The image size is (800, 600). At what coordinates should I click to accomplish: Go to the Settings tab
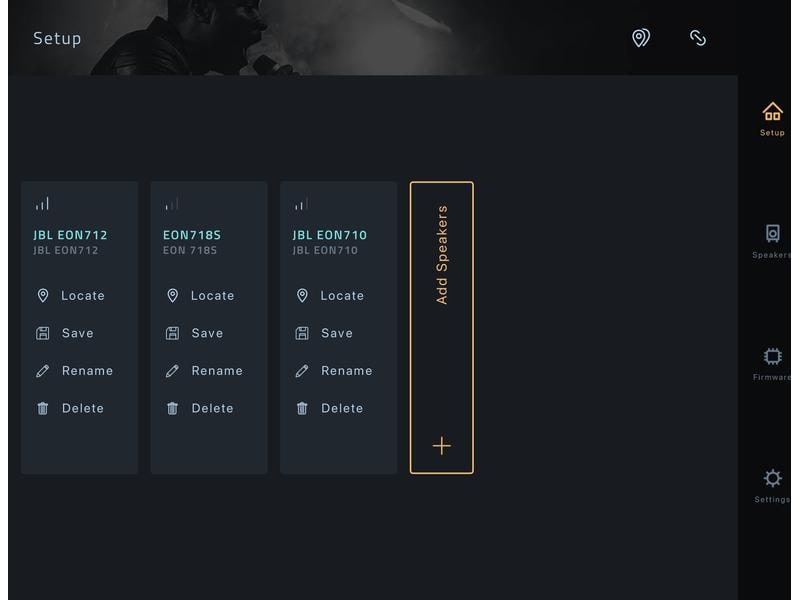click(x=772, y=486)
